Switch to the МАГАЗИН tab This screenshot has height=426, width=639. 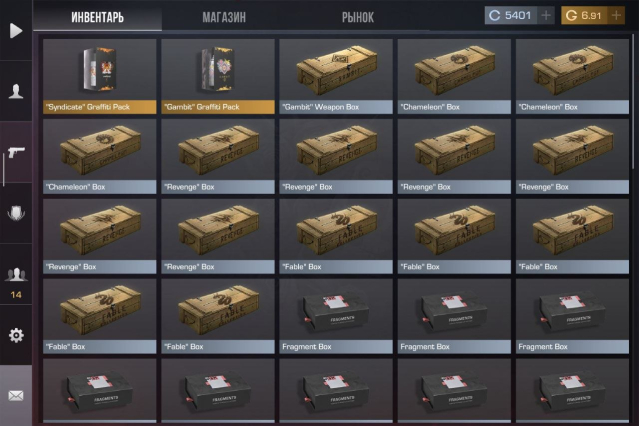[224, 17]
